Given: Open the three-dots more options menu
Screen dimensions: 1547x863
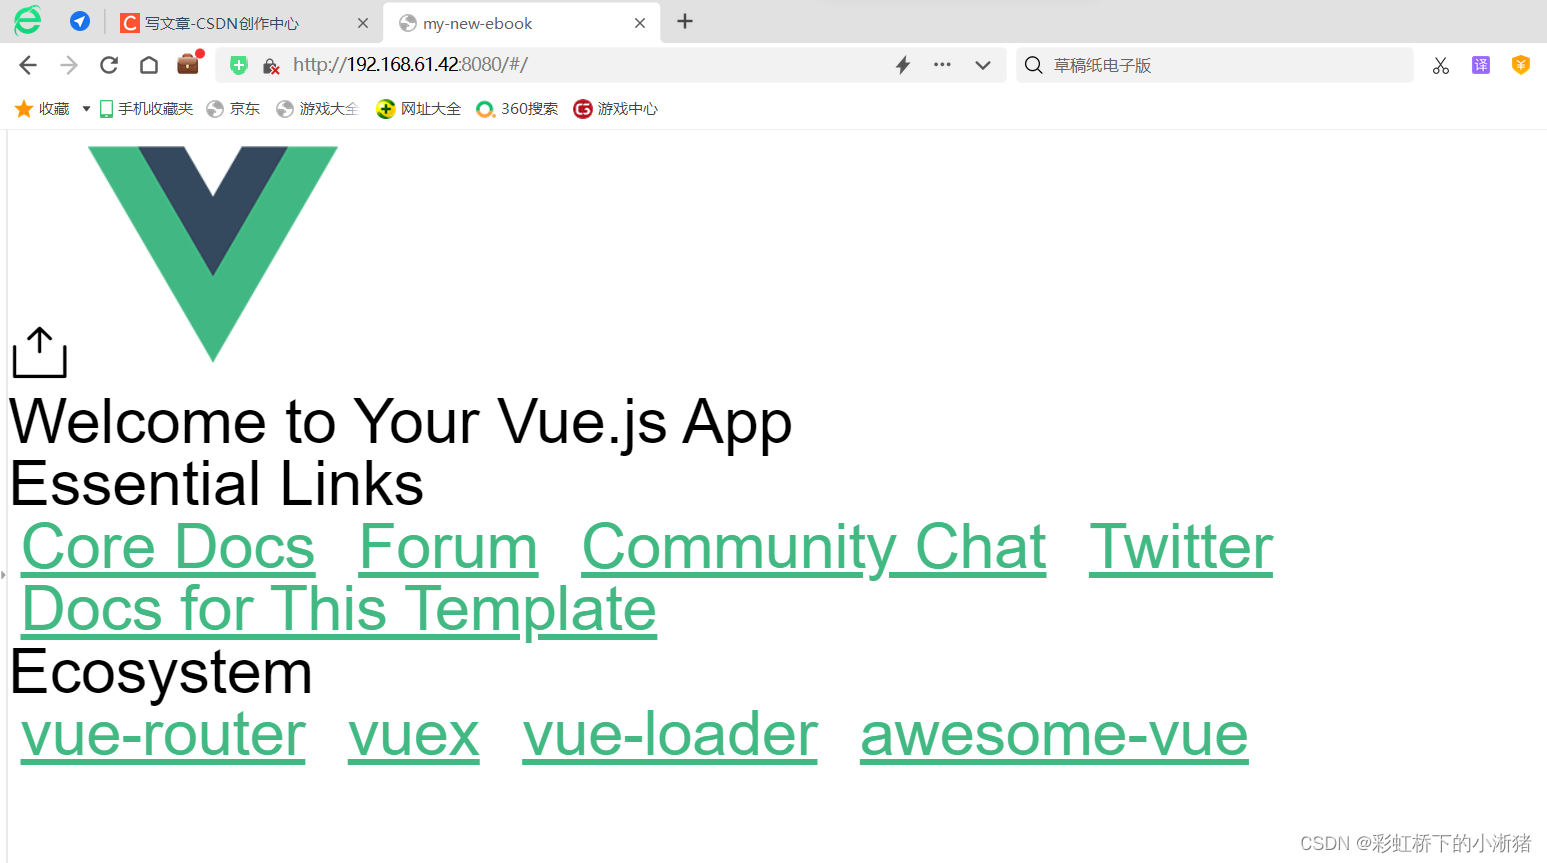Looking at the screenshot, I should 942,64.
